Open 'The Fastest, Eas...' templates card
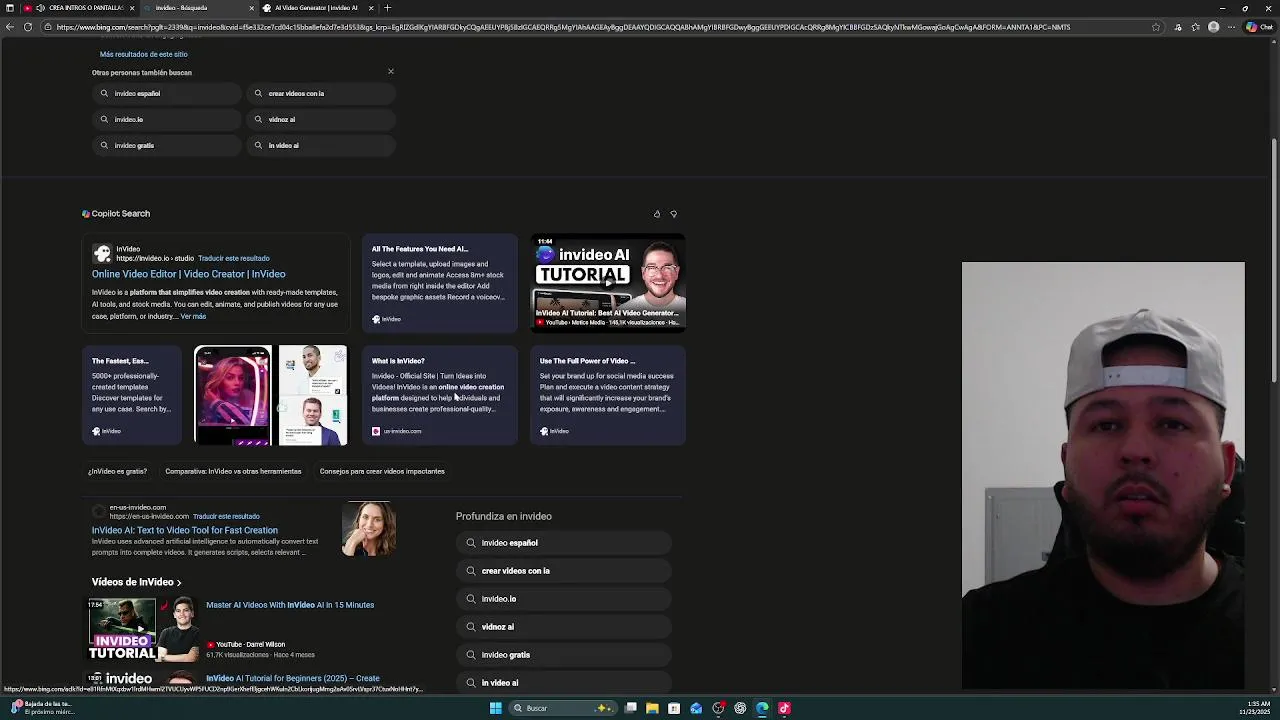Viewport: 1280px width, 720px height. (x=132, y=395)
